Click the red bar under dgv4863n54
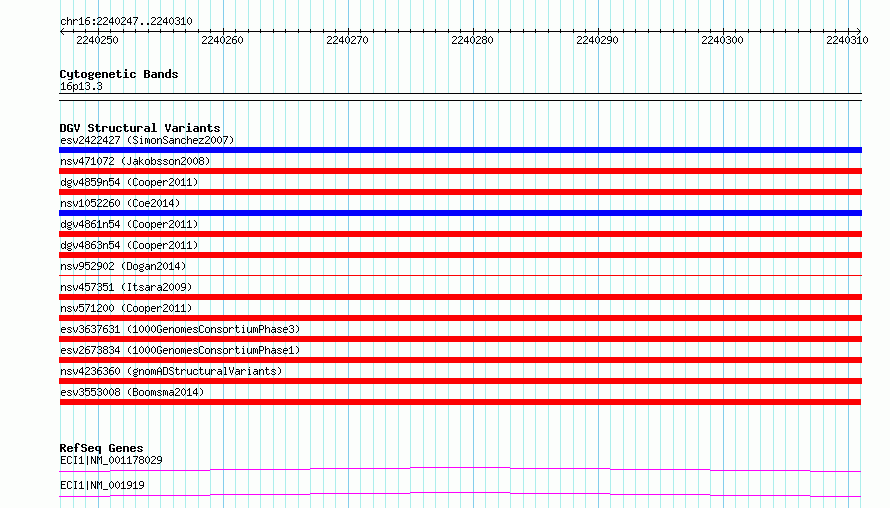The height and width of the screenshot is (508, 890). (460, 255)
